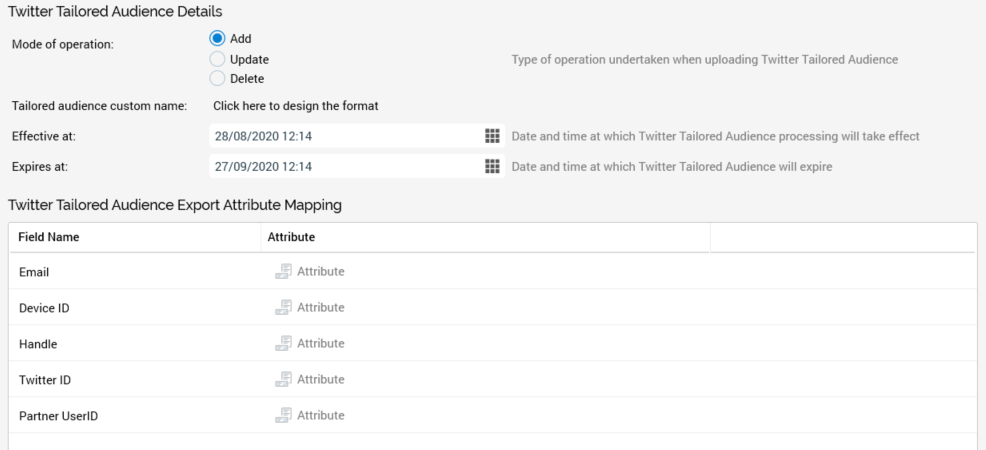This screenshot has width=986, height=450.
Task: Choose the Update mode of operation
Action: point(217,59)
